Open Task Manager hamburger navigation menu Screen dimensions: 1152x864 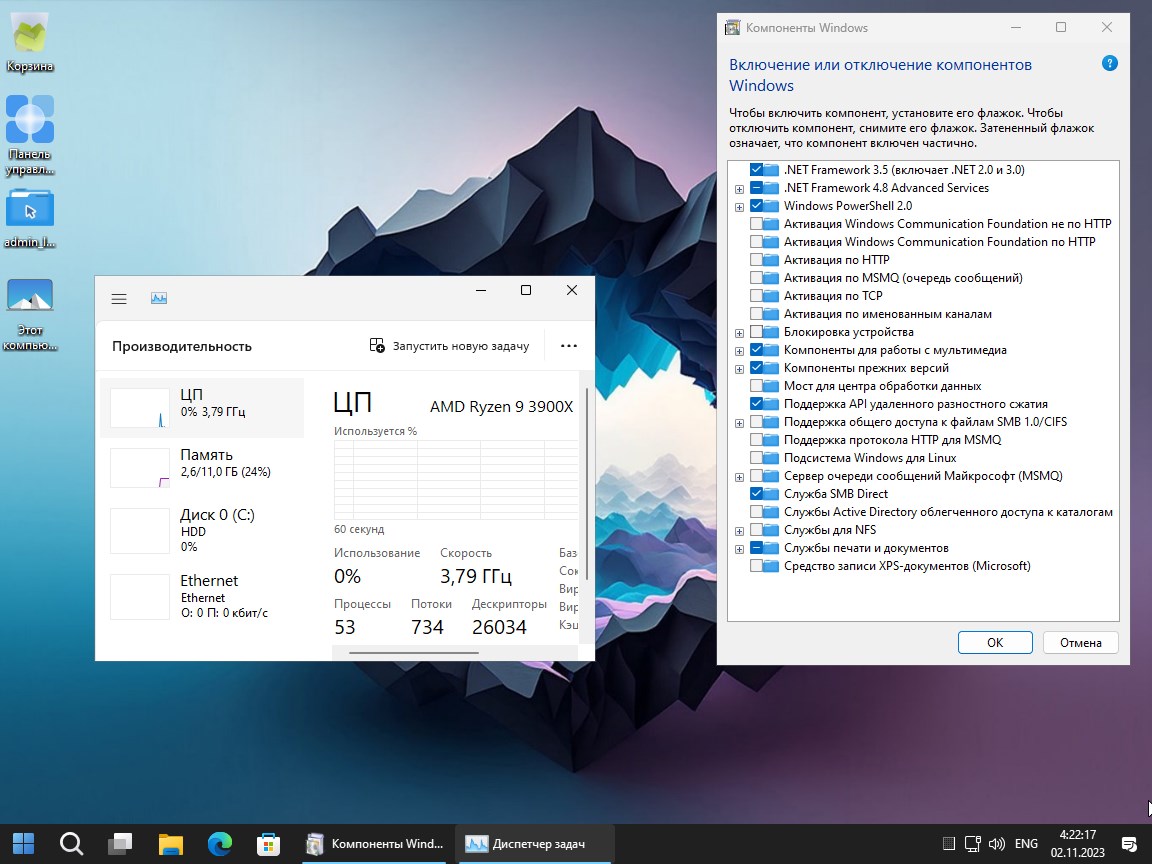119,299
